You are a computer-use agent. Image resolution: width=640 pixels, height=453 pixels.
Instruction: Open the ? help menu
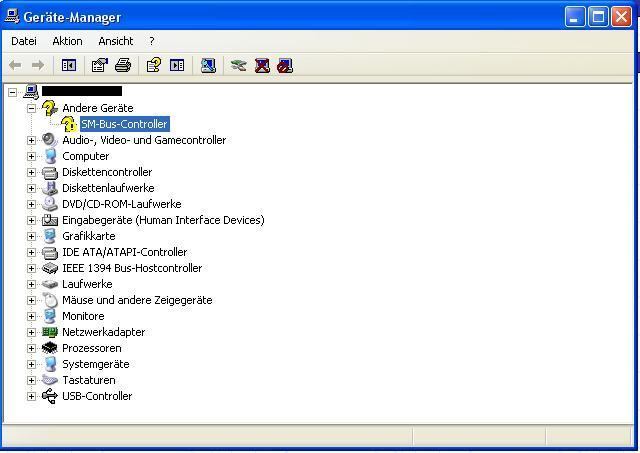(152, 41)
